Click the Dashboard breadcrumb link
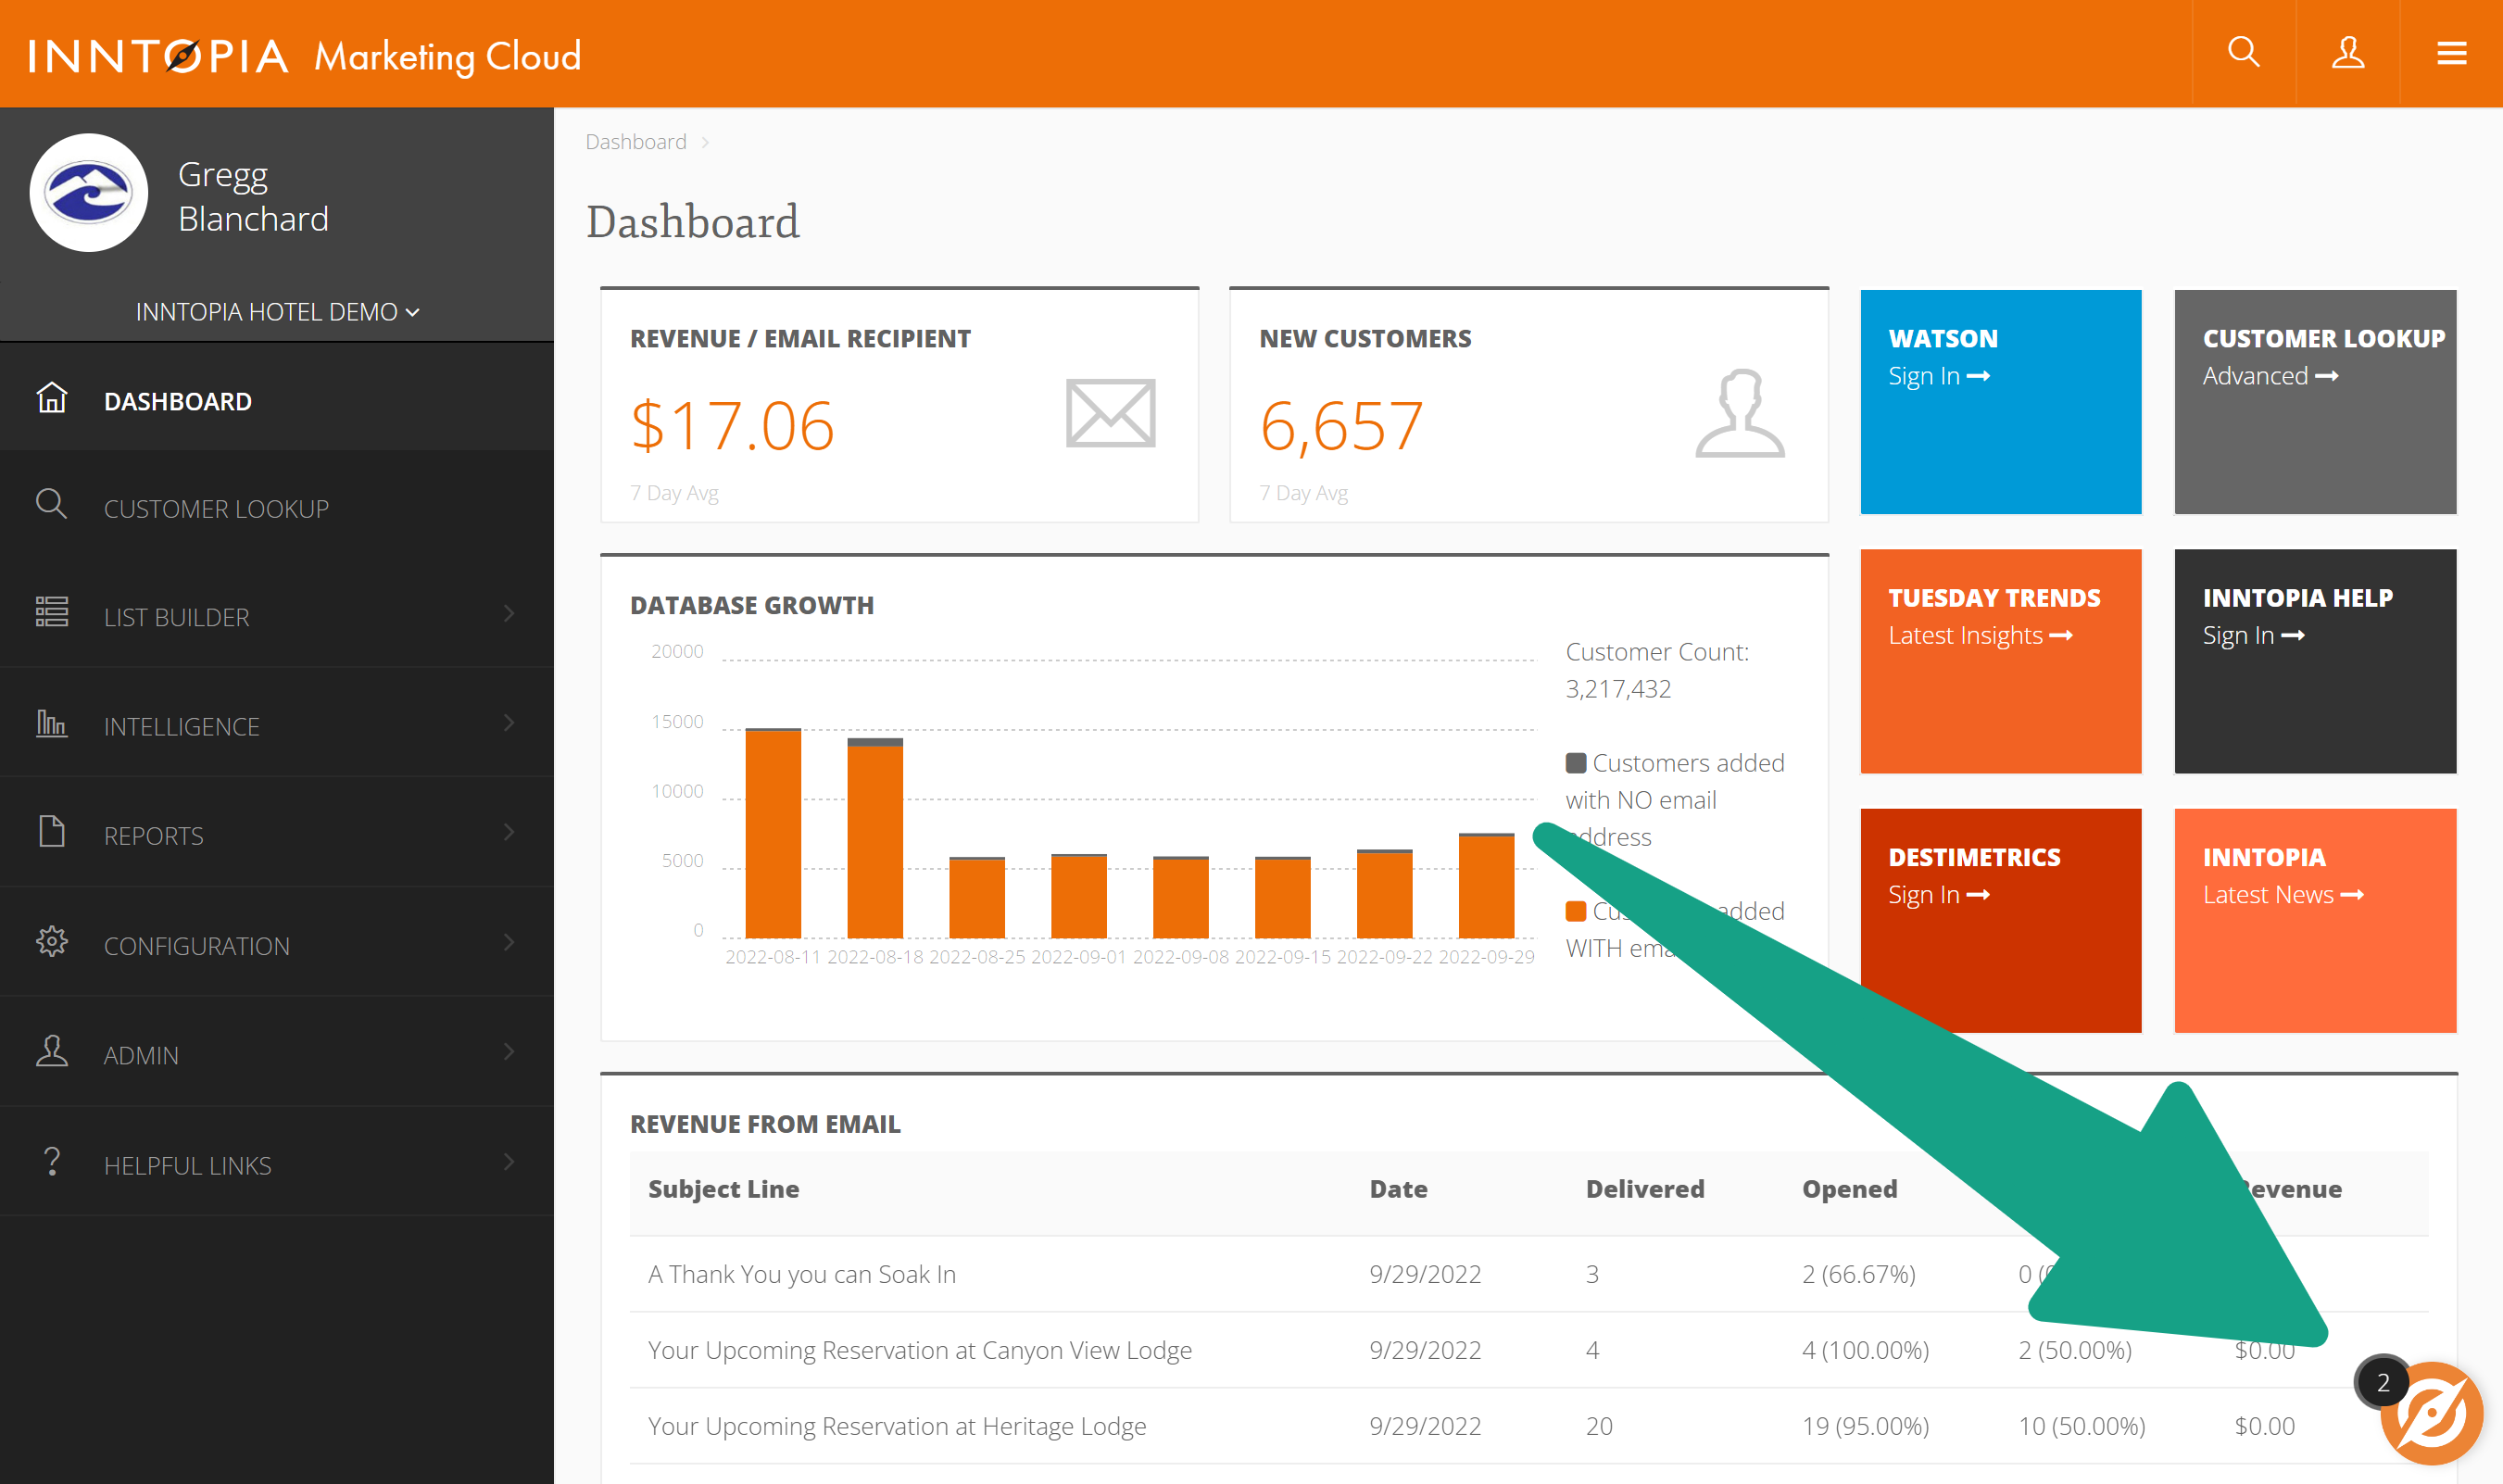Image resolution: width=2503 pixels, height=1484 pixels. [636, 142]
